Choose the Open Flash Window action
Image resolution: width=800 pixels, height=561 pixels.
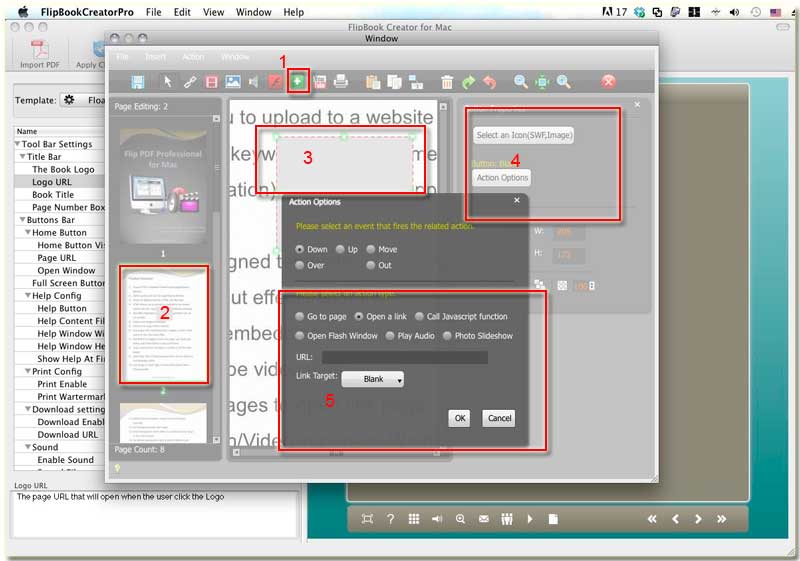click(299, 336)
